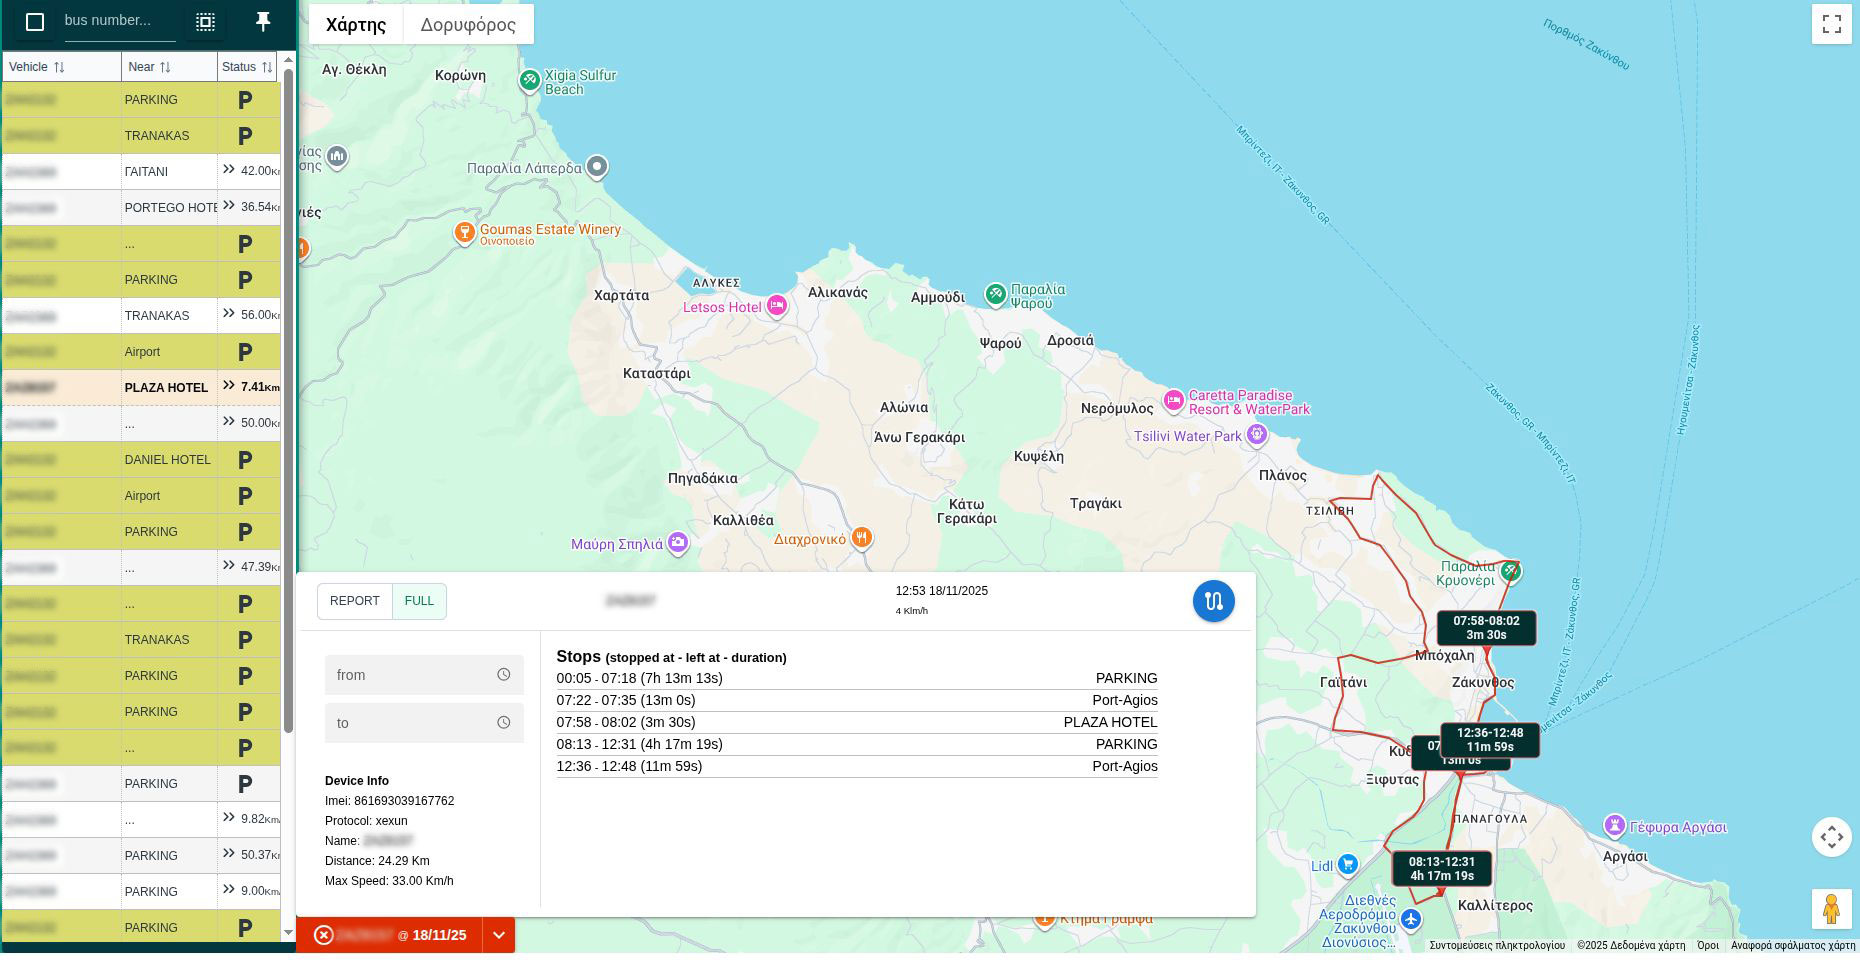Screen dimensions: 1860x963
Task: Click the bus number search field
Action: [x=120, y=21]
